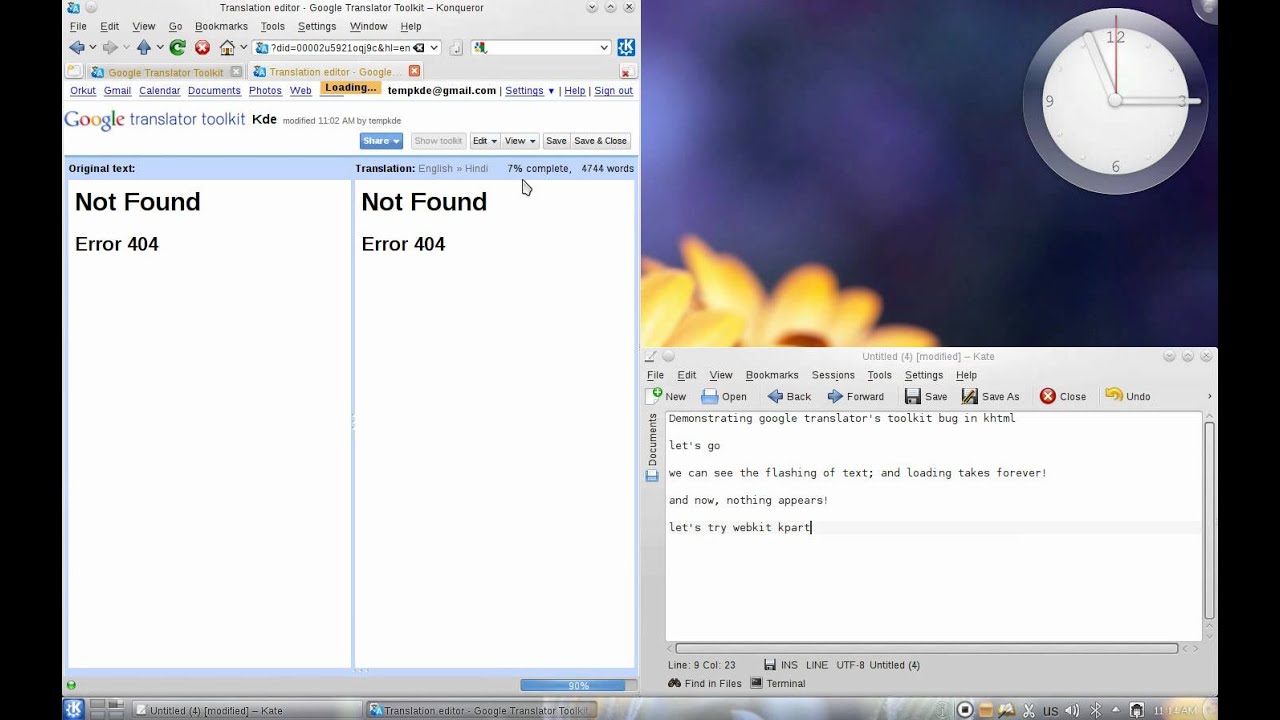Switch to Kate via taskbar entry
1280x720 pixels.
coord(246,710)
